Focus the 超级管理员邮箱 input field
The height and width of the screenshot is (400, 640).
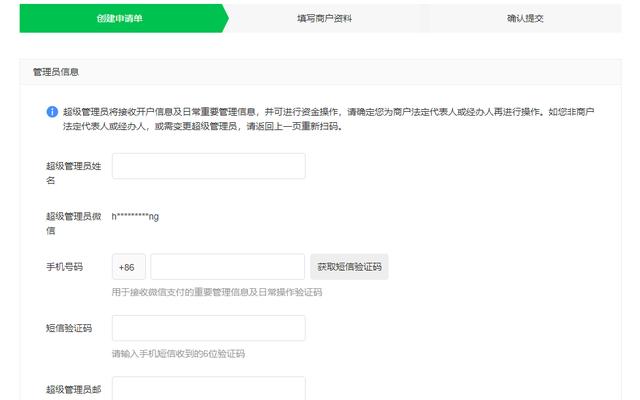pyautogui.click(x=209, y=388)
